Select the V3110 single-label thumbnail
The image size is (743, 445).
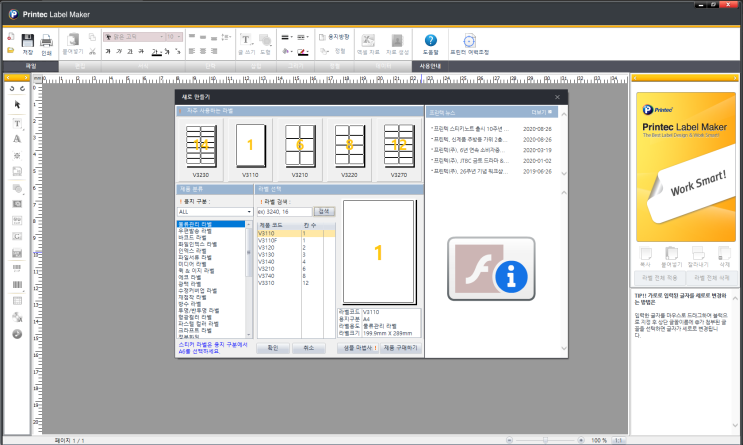point(250,150)
